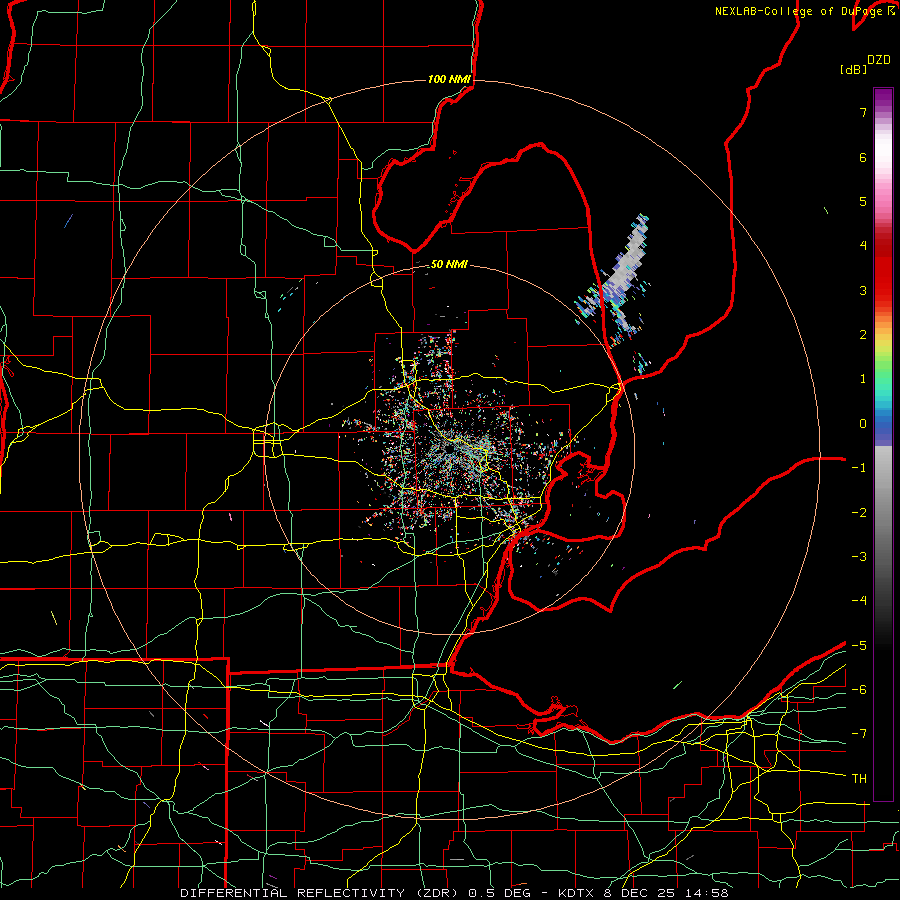Click the DZD color scale title
900x900 pixels.
point(878,60)
